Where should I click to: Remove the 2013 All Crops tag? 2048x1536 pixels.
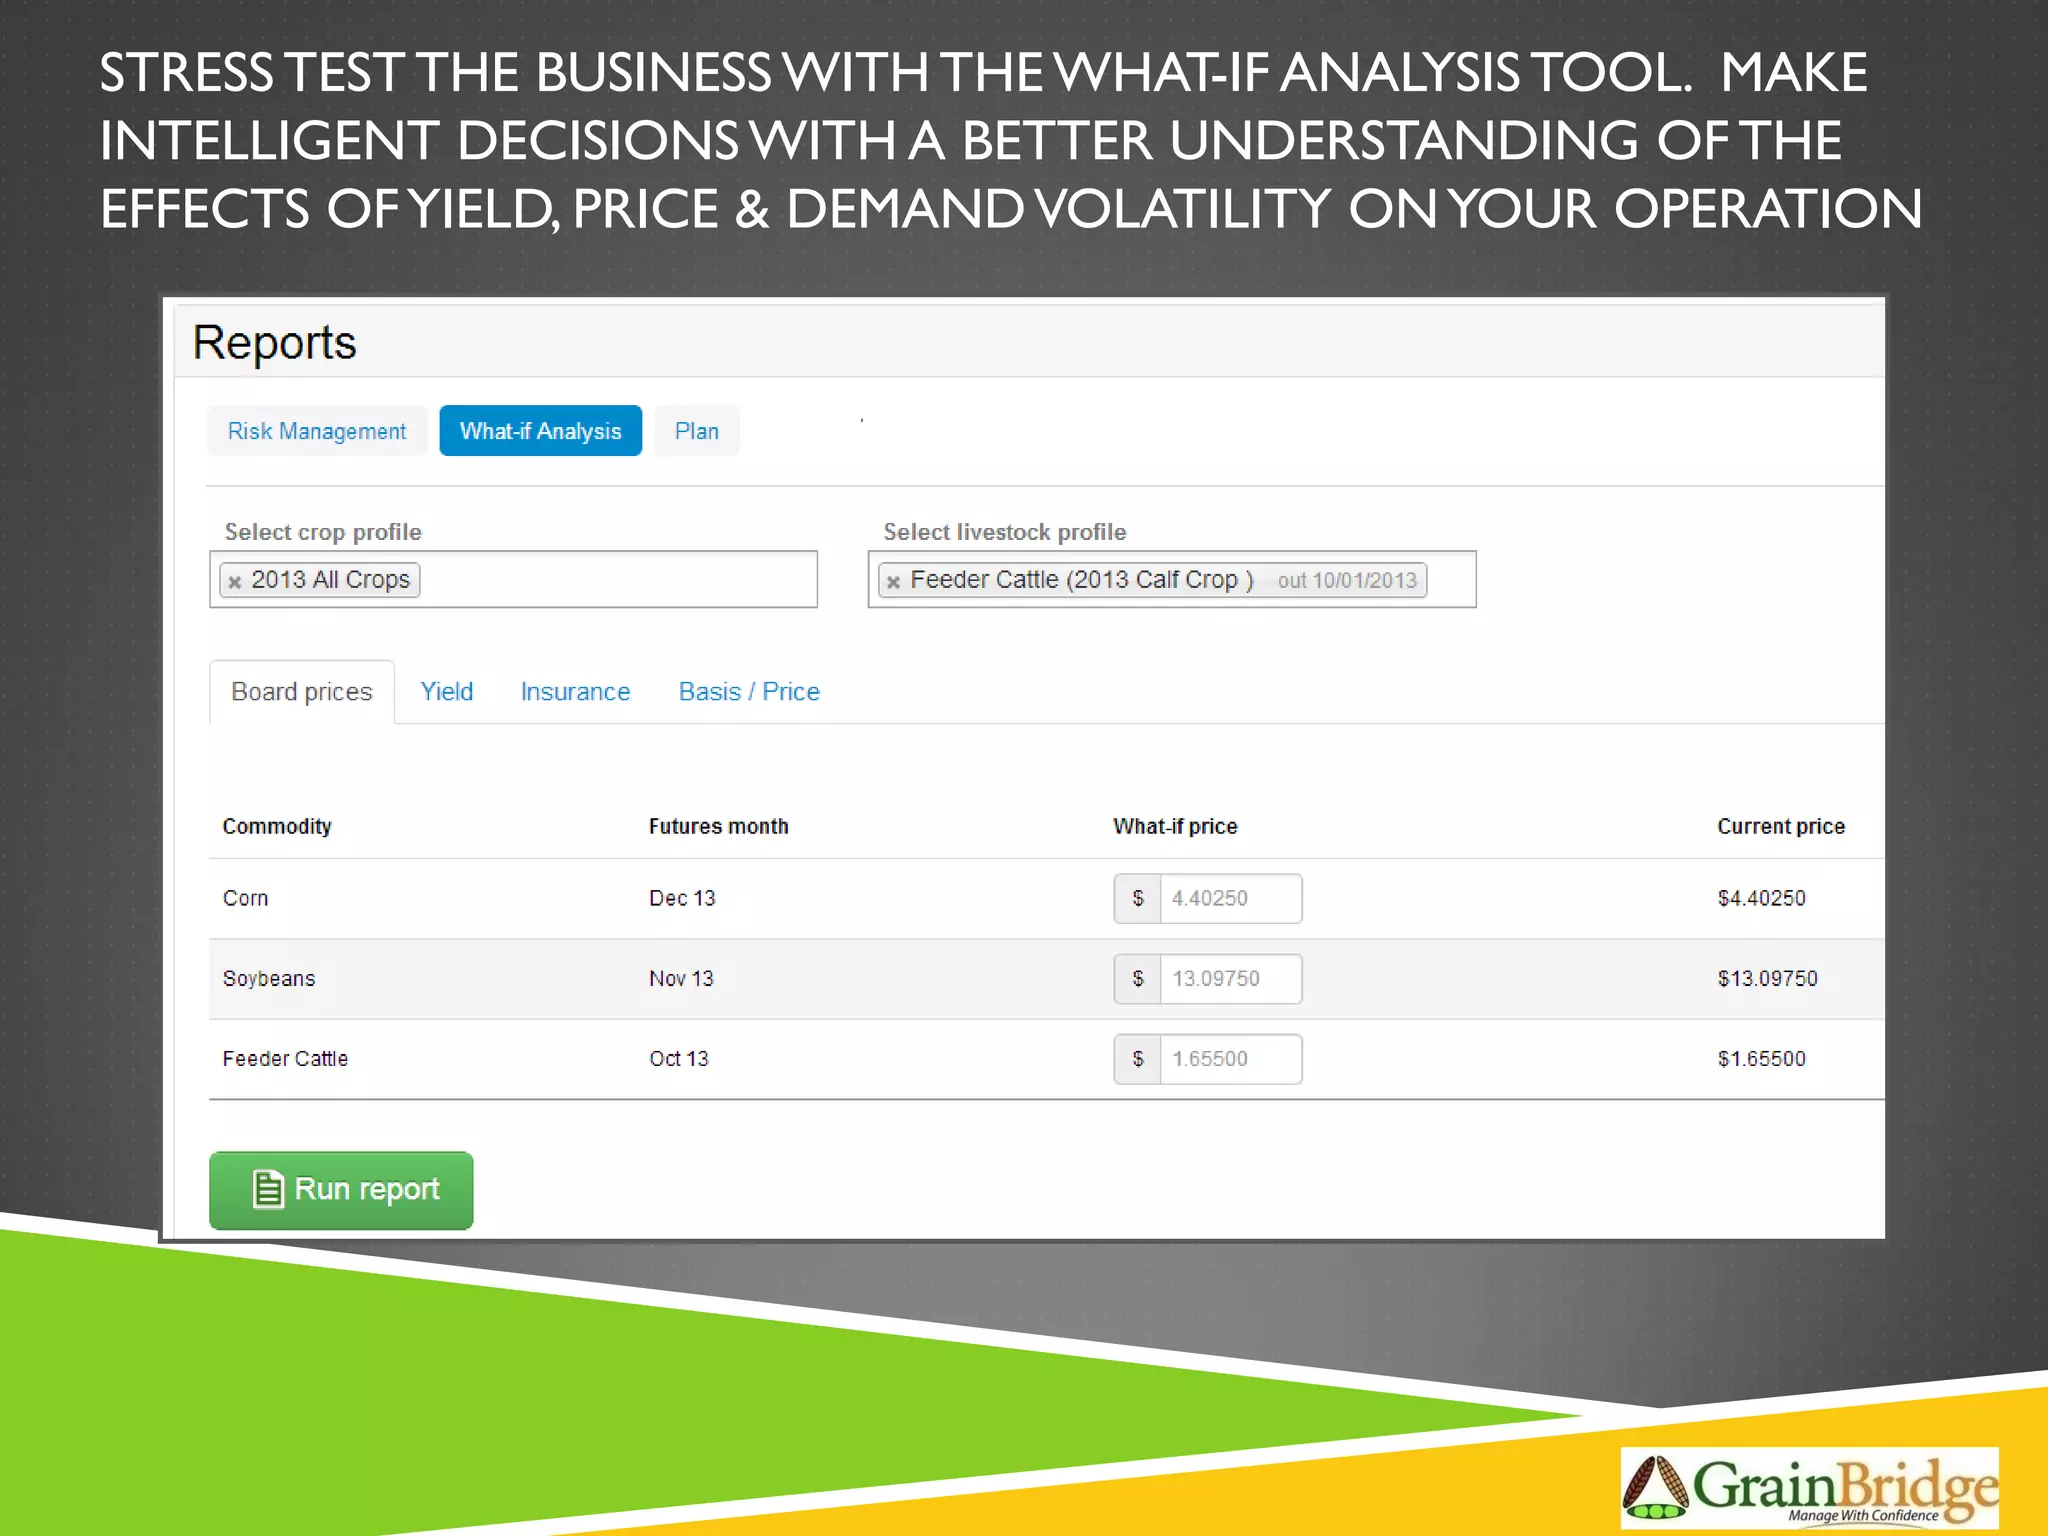click(x=235, y=582)
